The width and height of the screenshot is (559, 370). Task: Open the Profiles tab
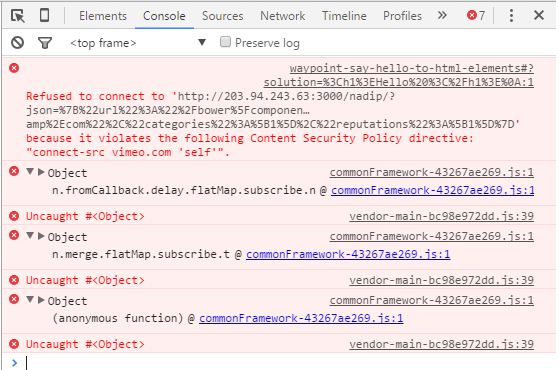tap(402, 16)
